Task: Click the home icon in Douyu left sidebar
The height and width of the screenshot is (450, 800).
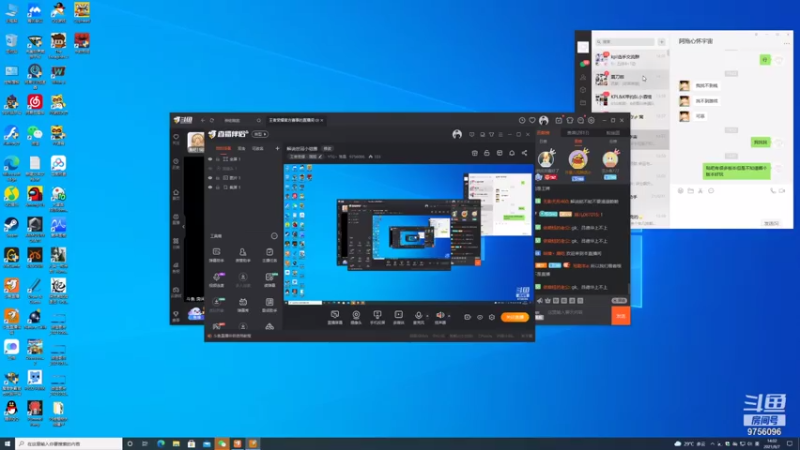Action: [x=176, y=192]
